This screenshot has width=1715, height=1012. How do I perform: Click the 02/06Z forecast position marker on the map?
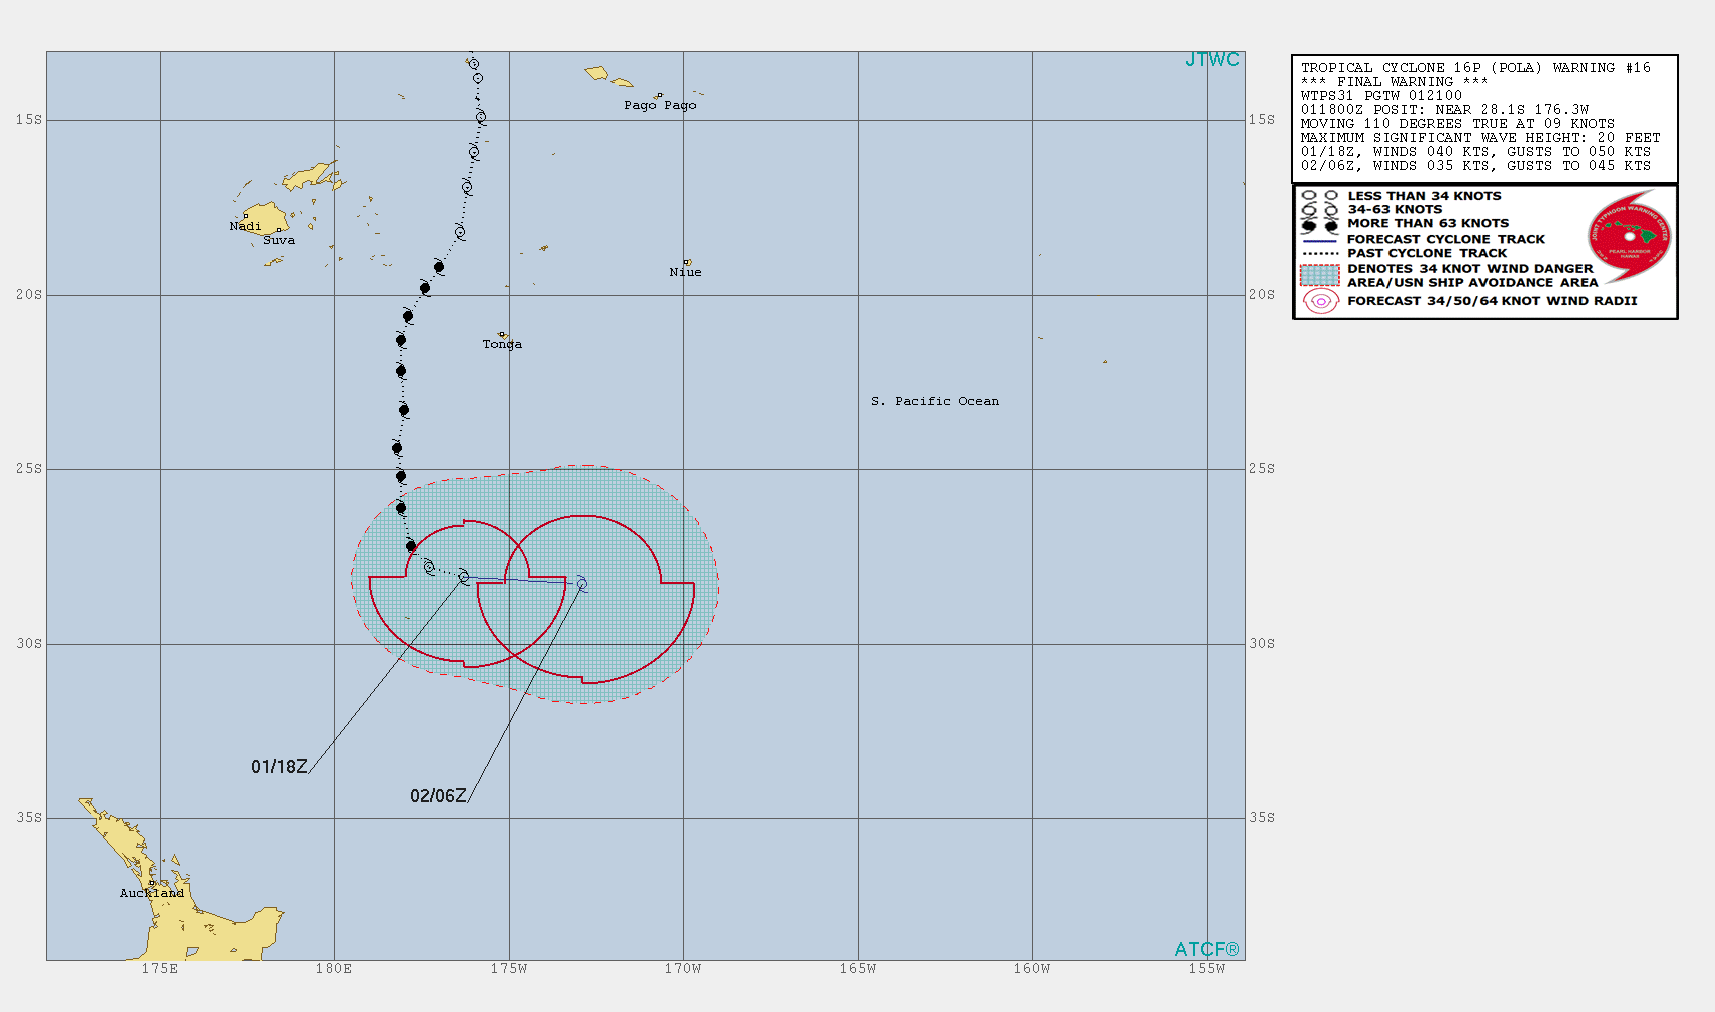point(581,584)
